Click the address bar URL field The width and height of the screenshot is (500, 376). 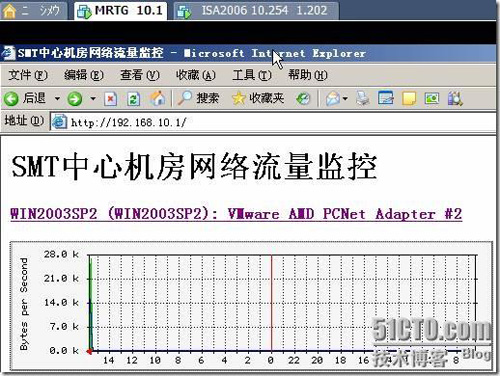pyautogui.click(x=273, y=122)
